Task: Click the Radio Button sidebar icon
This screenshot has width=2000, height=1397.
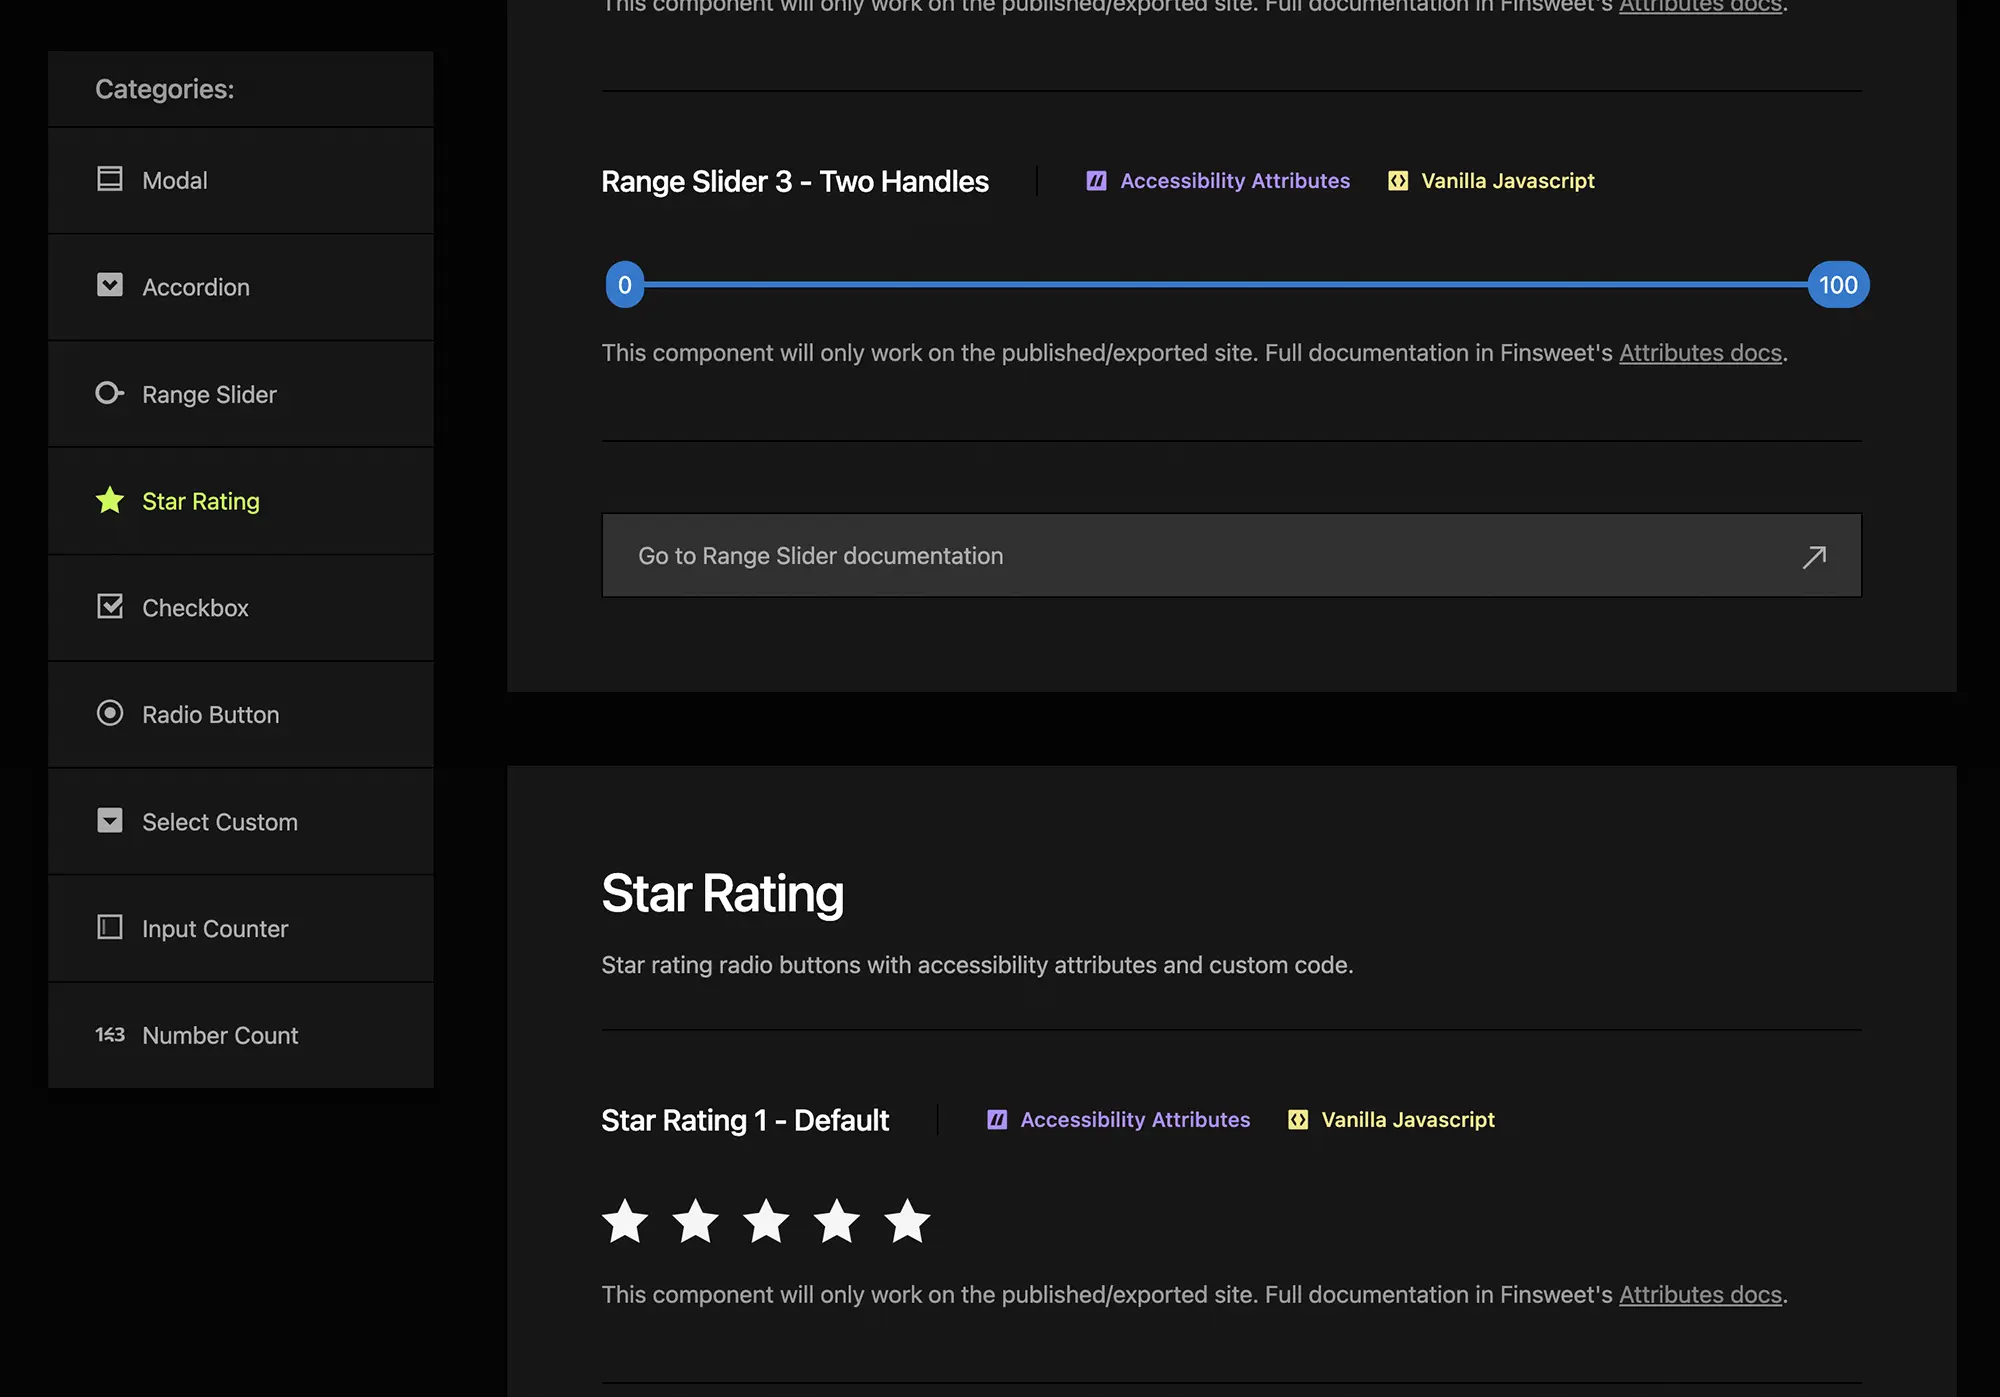Action: coord(109,713)
